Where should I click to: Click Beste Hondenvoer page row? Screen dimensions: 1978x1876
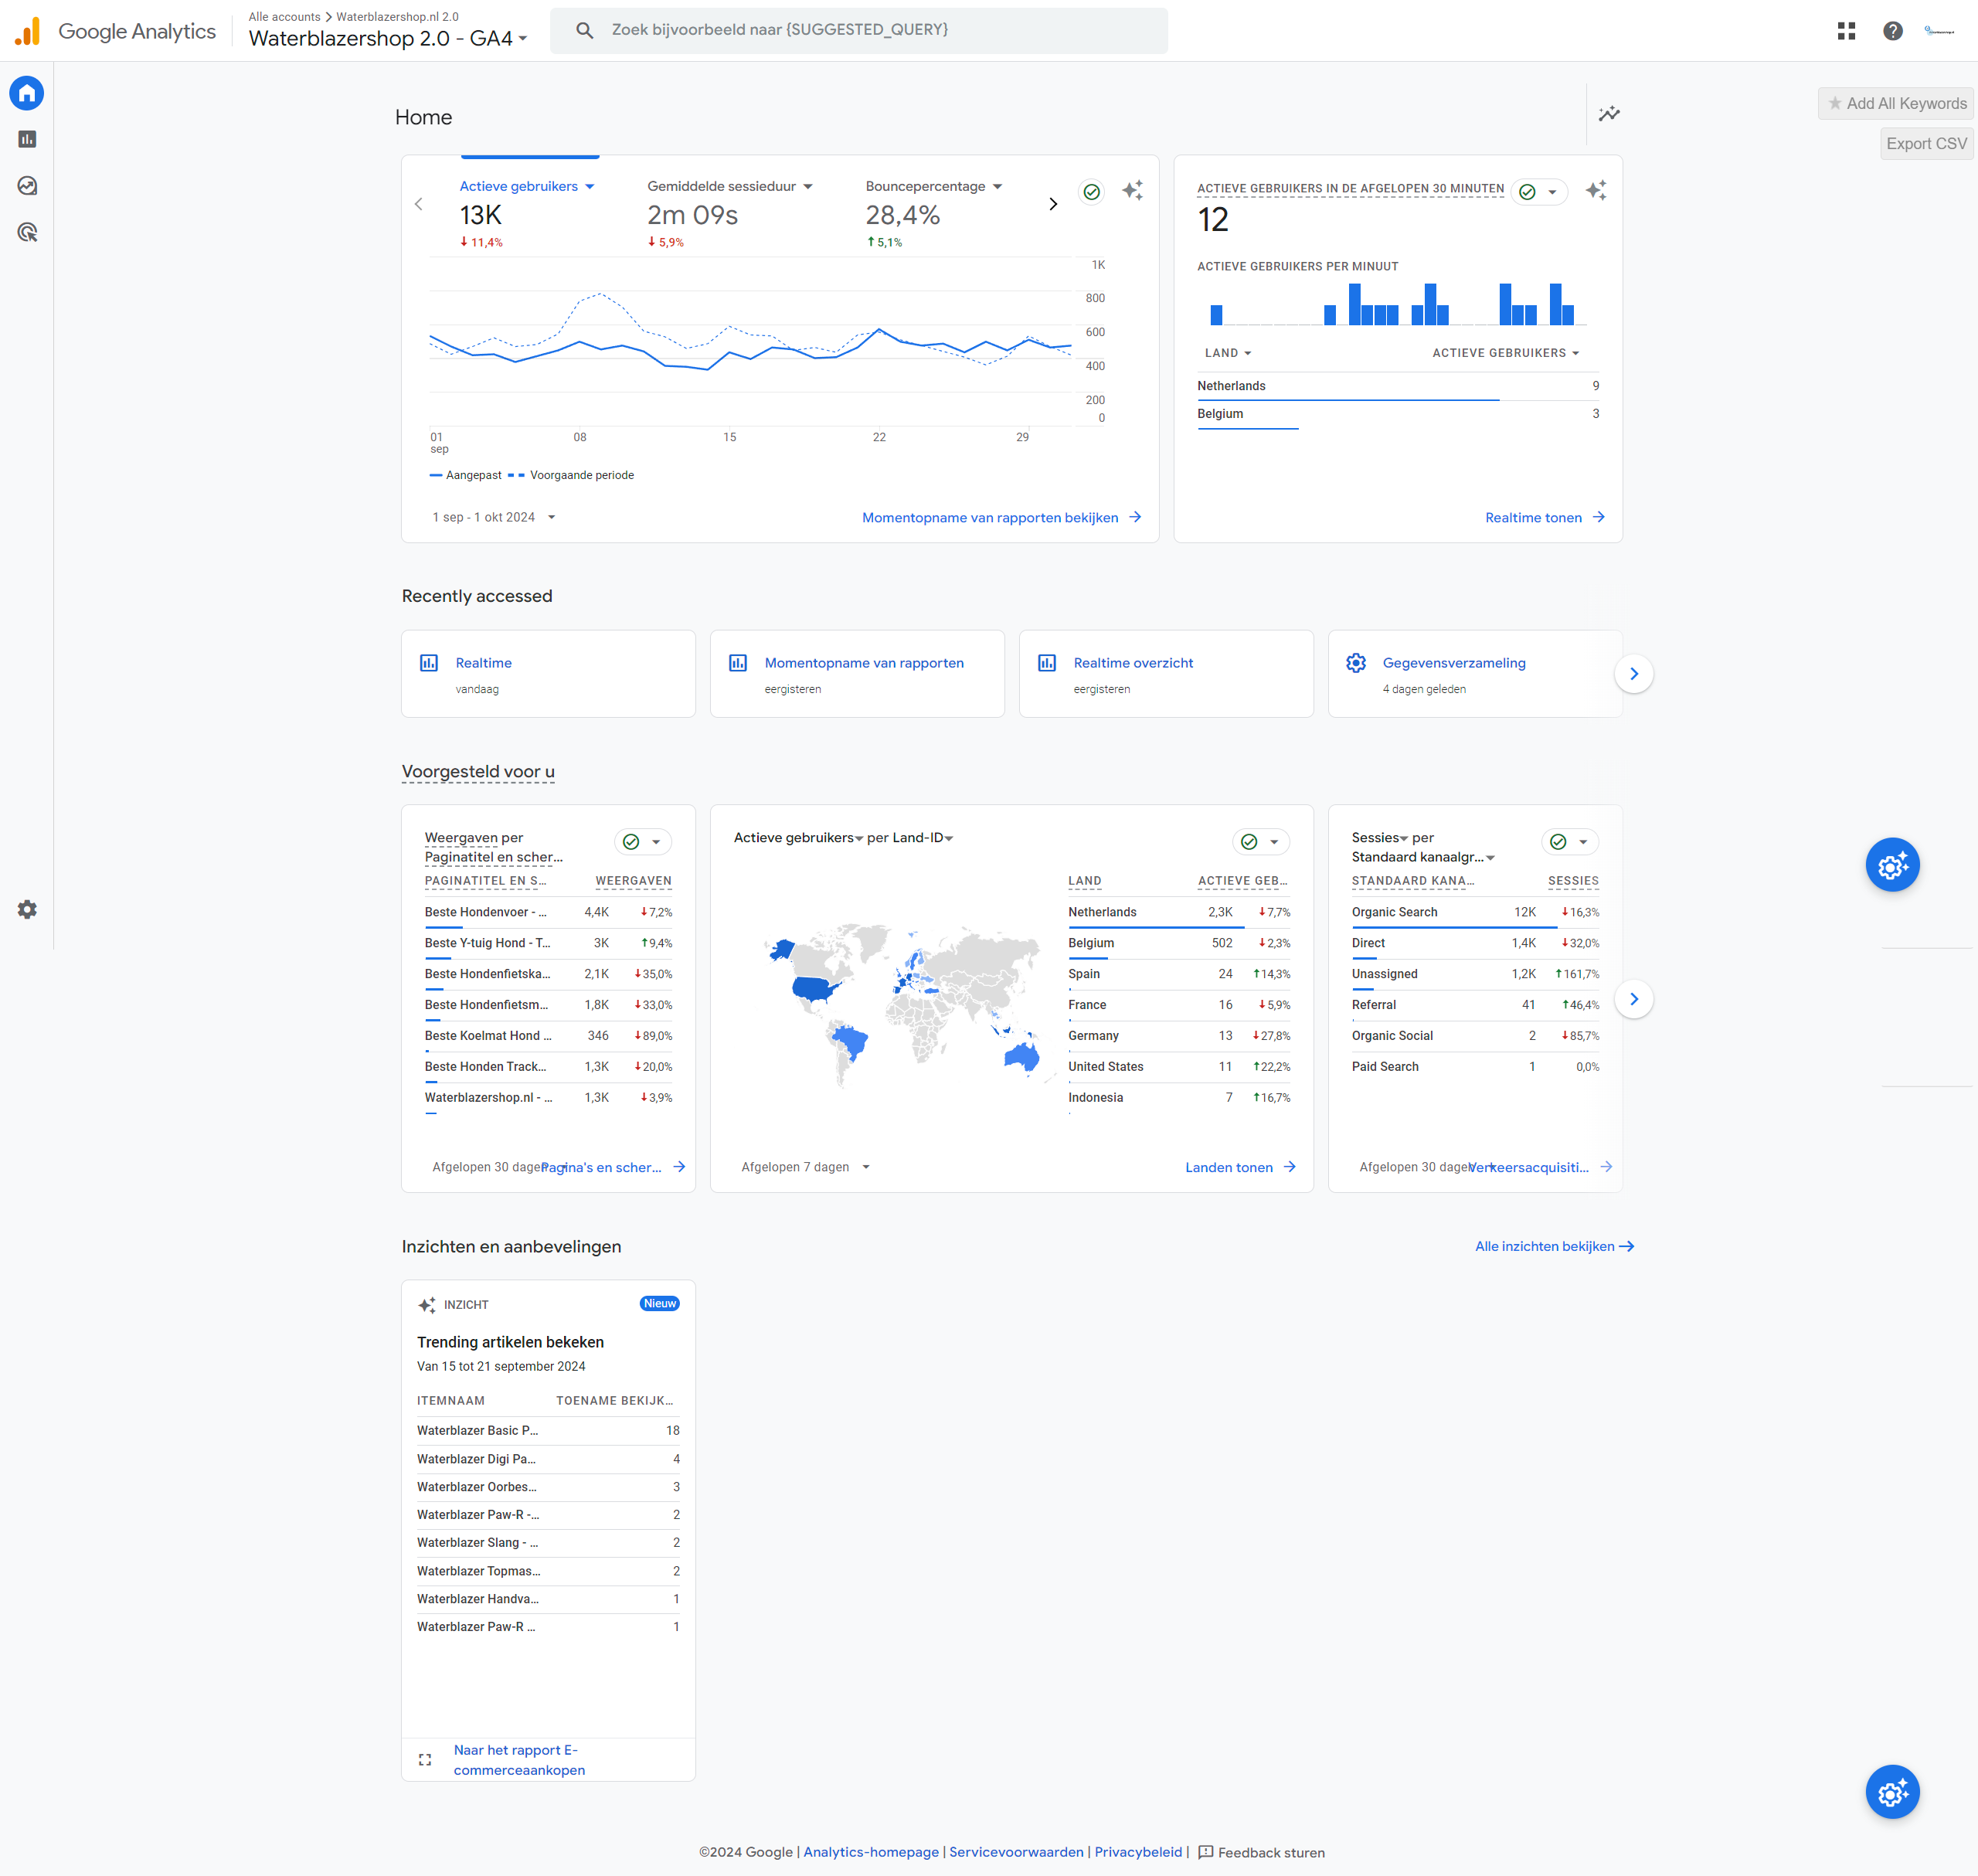(x=548, y=912)
